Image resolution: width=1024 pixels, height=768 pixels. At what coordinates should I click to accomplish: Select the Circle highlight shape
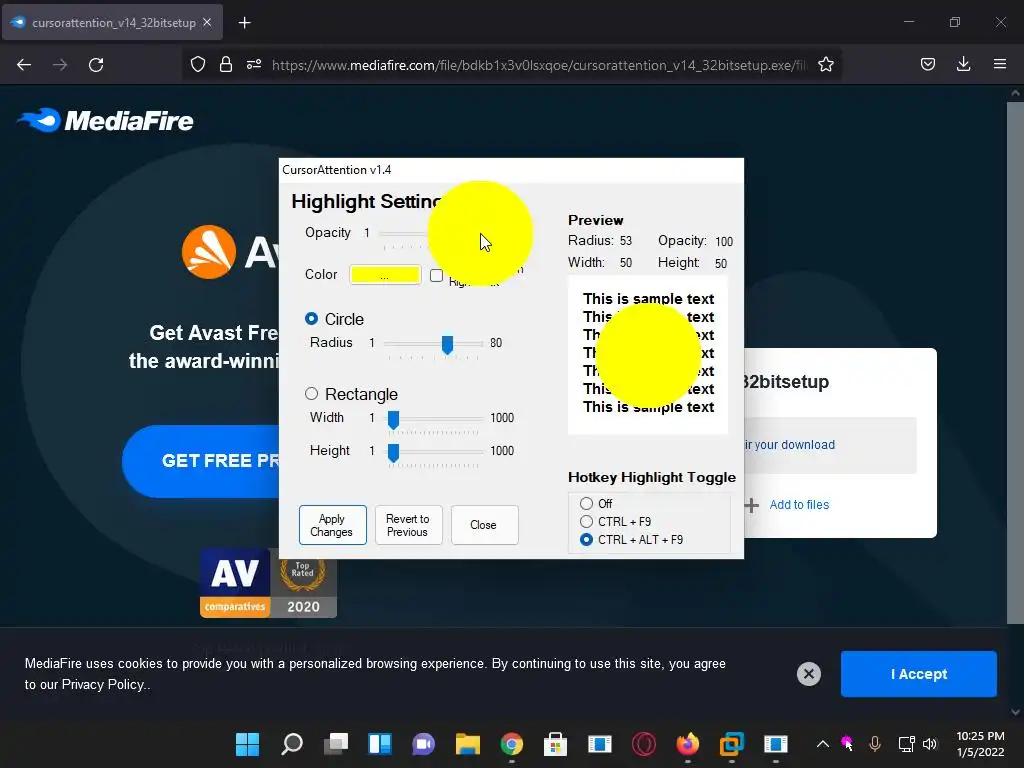[x=312, y=319]
